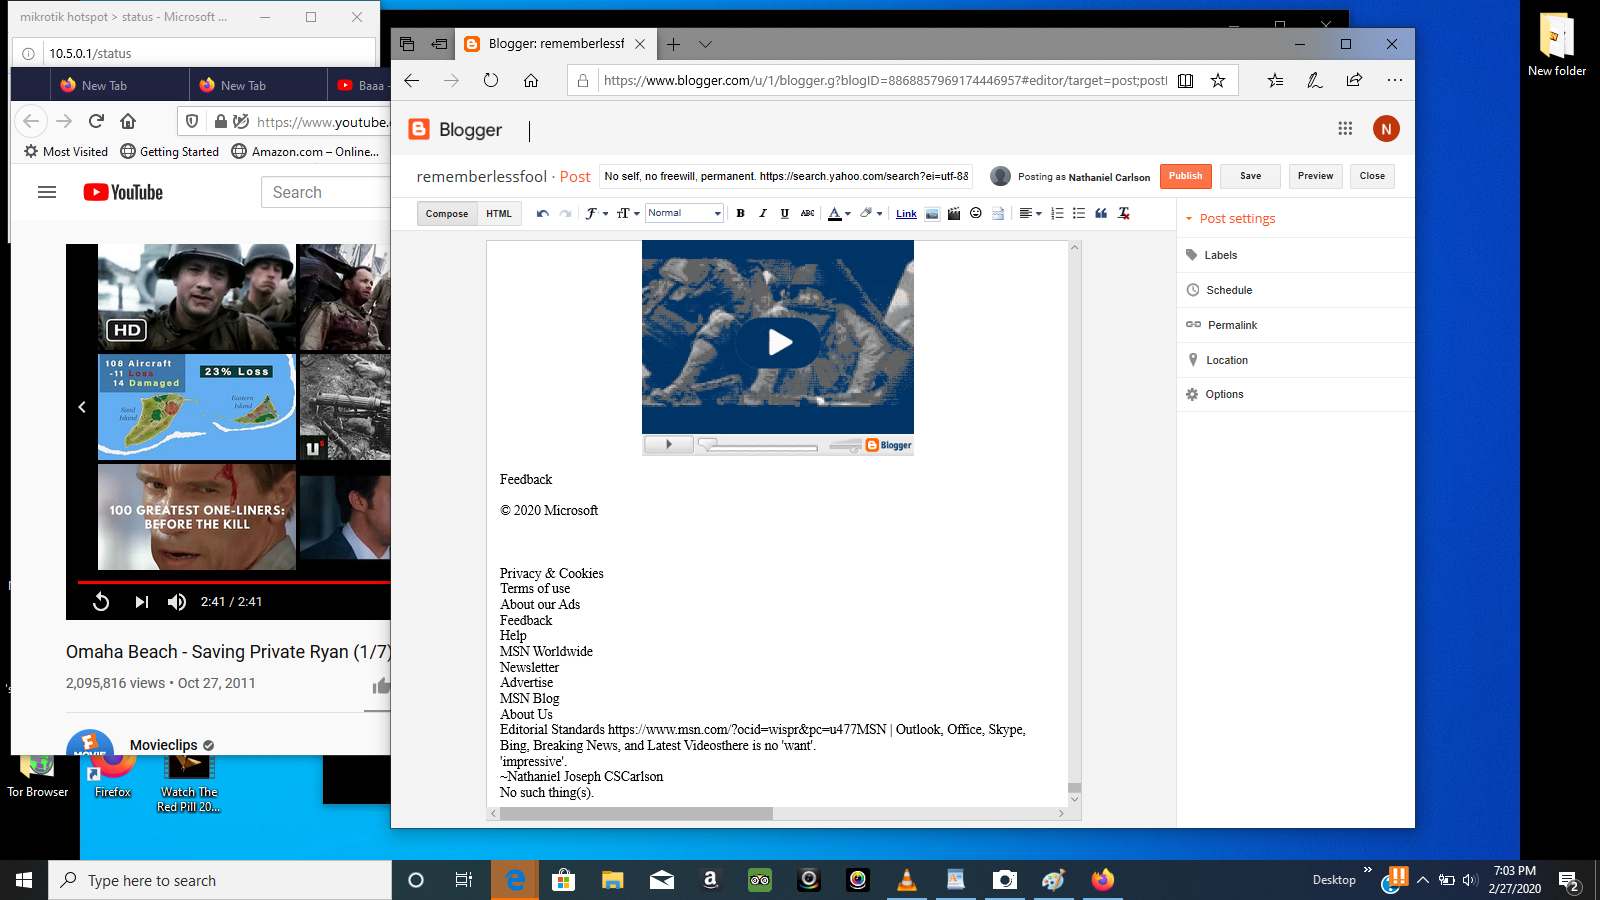Image resolution: width=1600 pixels, height=900 pixels.
Task: Open the Most Visited bookmark in Firefox
Action: pyautogui.click(x=66, y=152)
